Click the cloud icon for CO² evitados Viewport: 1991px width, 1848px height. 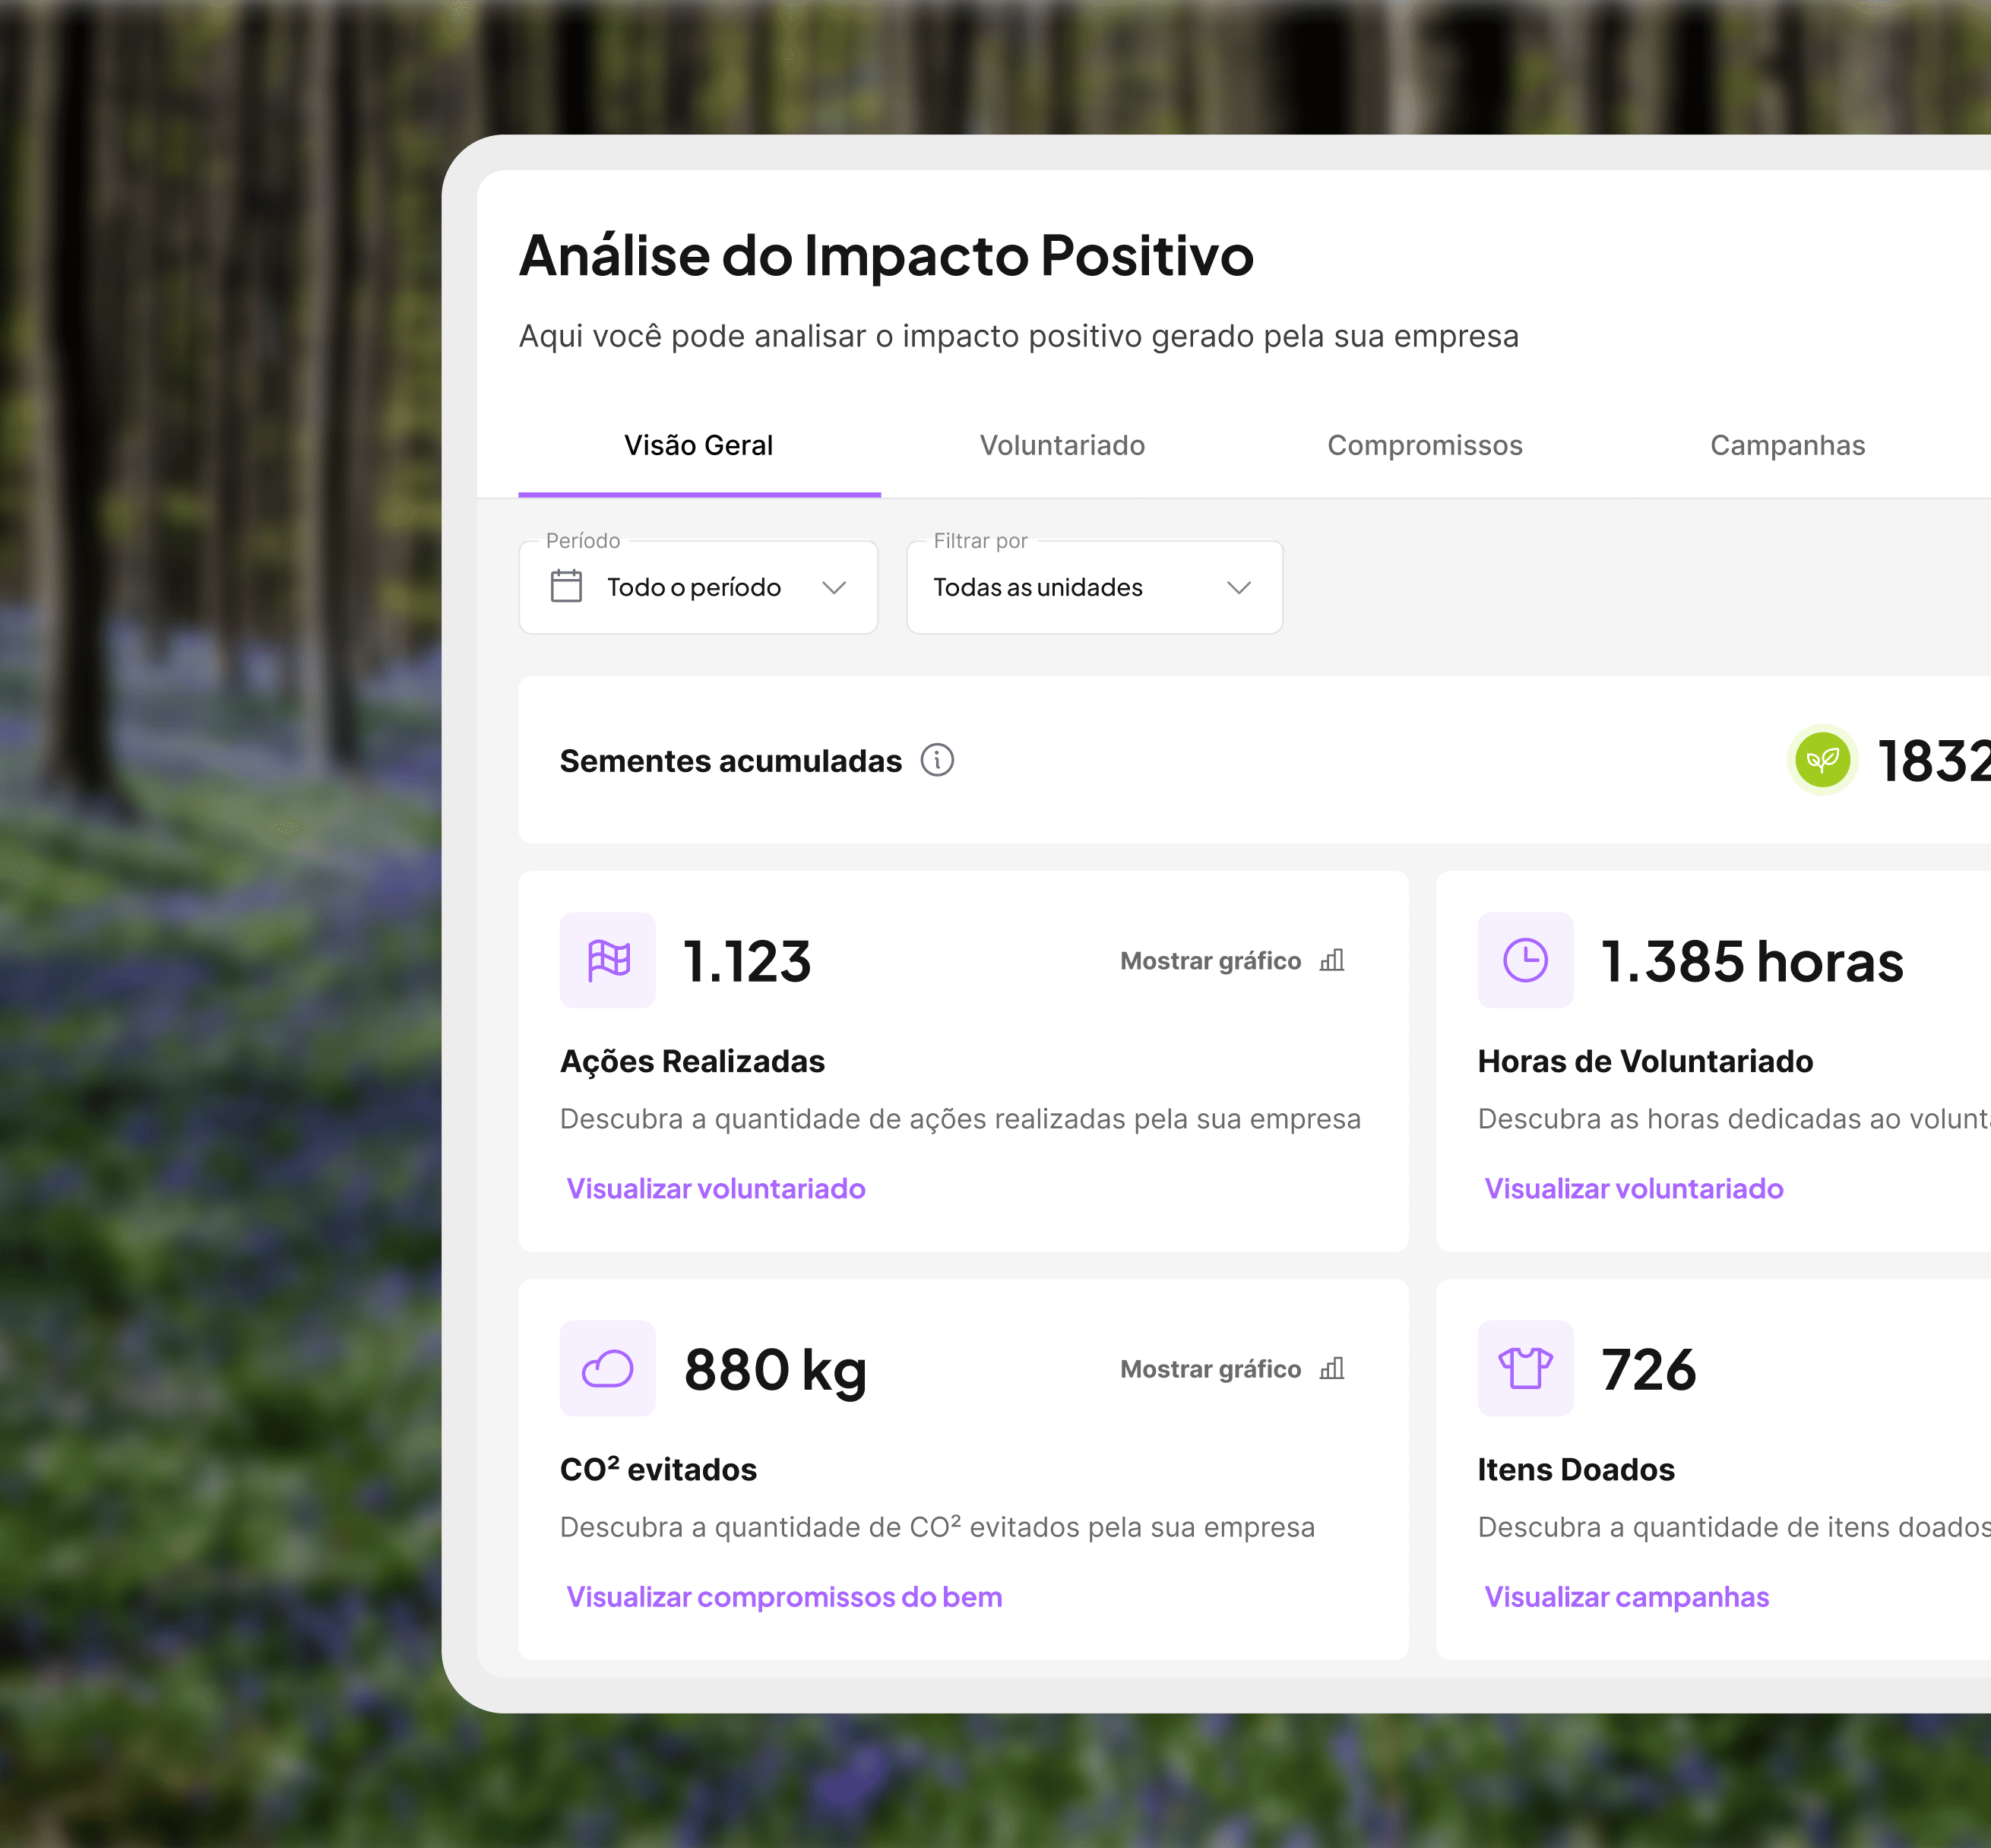pyautogui.click(x=608, y=1368)
